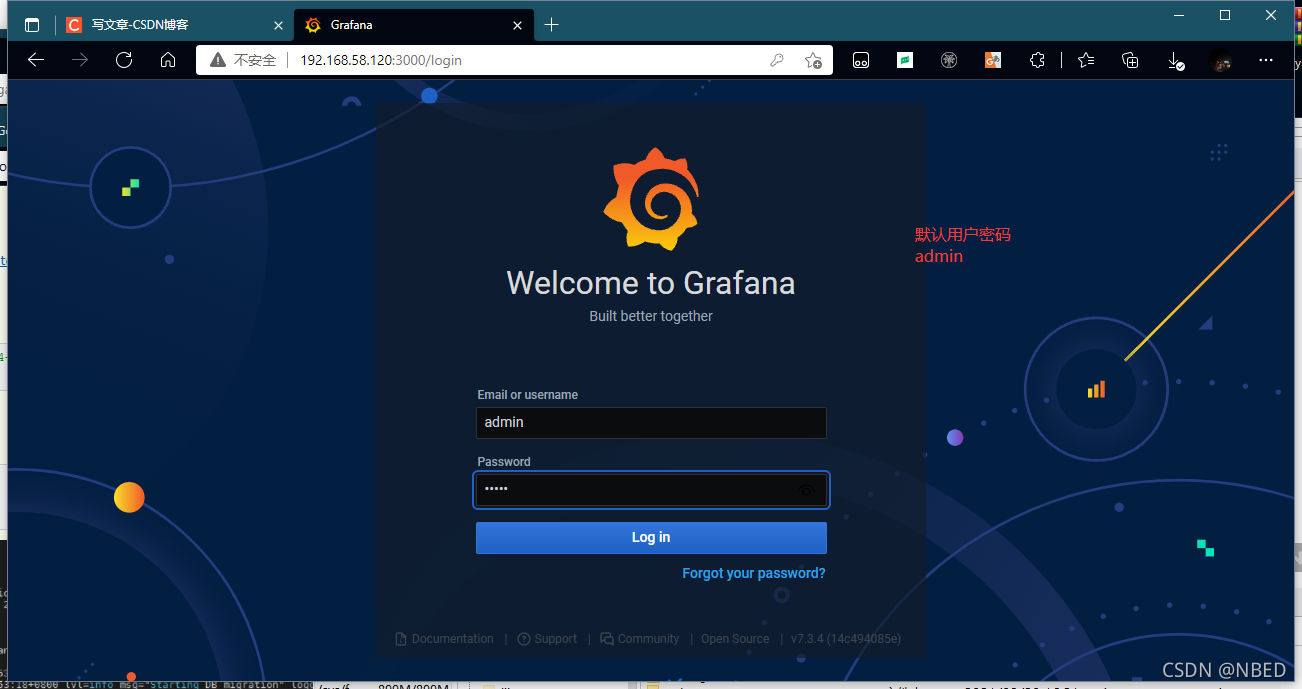Click the green extension icon in toolbar

point(905,60)
